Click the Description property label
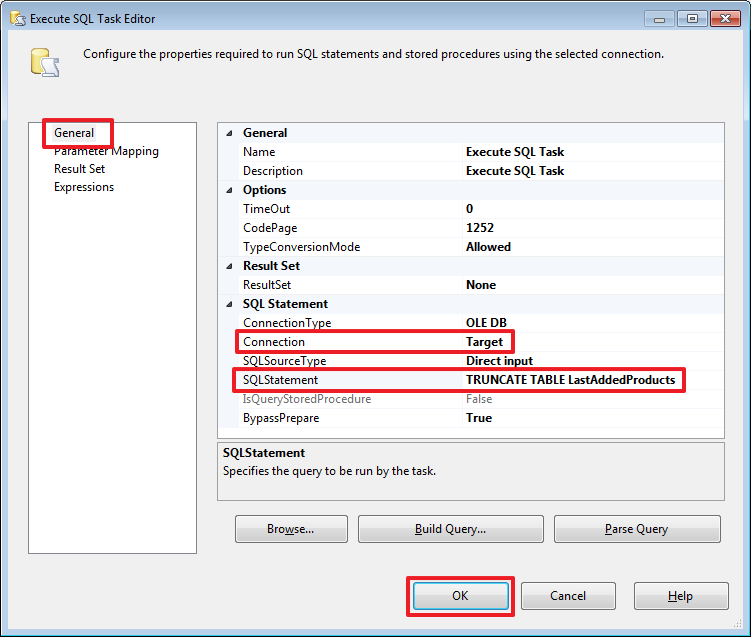Screen dimensions: 751x637 (x=273, y=171)
